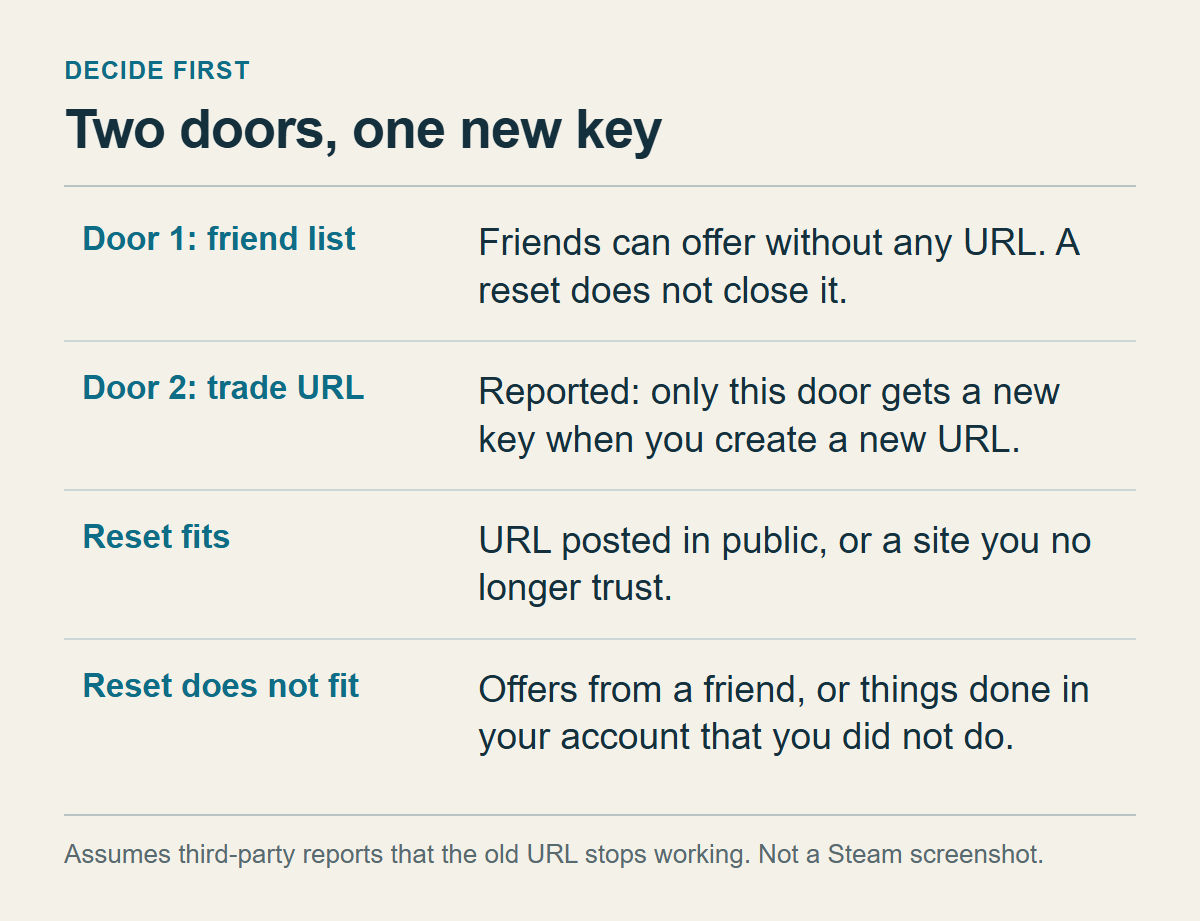Click the line longer trust
Viewport: 1200px width, 921px height.
click(575, 588)
